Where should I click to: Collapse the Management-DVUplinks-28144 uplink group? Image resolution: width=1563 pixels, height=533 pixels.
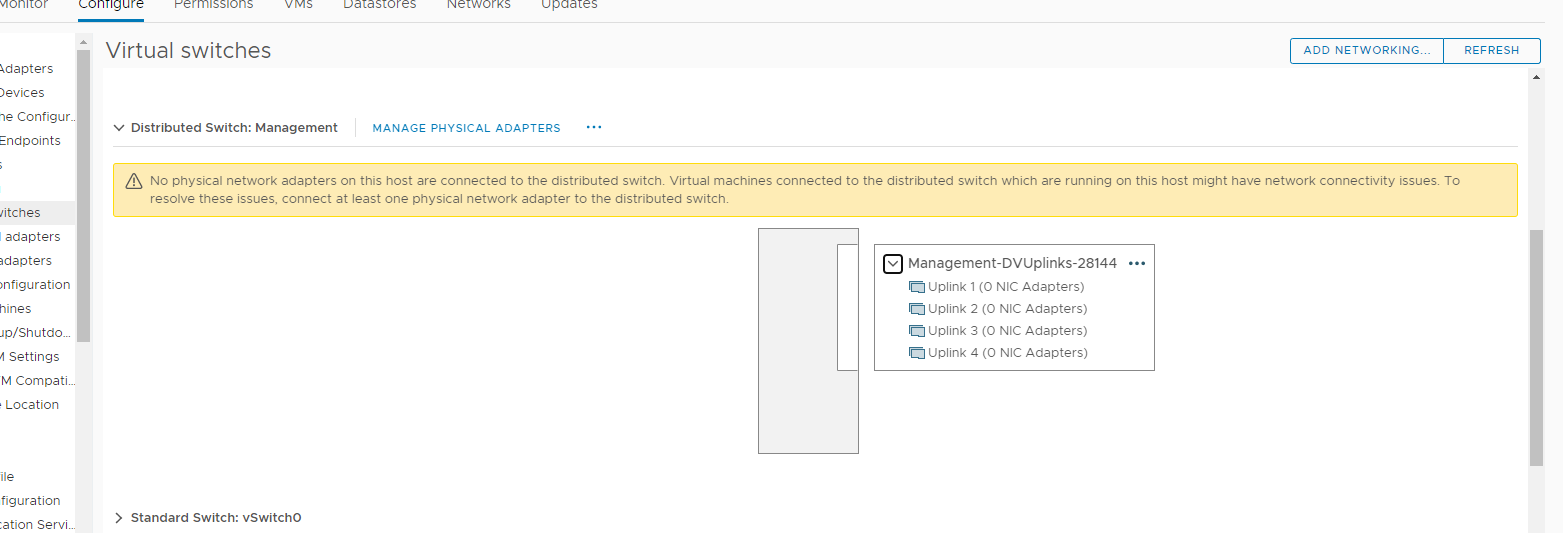(x=894, y=264)
